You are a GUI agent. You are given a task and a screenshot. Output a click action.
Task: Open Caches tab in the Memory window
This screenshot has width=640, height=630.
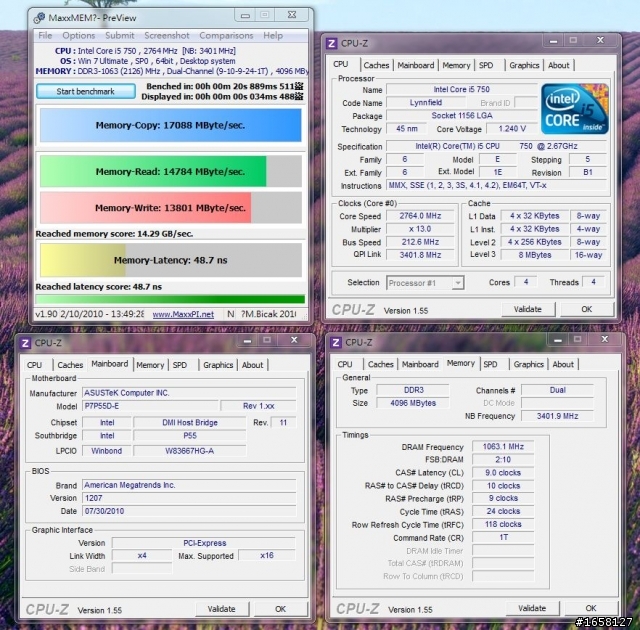tap(381, 364)
